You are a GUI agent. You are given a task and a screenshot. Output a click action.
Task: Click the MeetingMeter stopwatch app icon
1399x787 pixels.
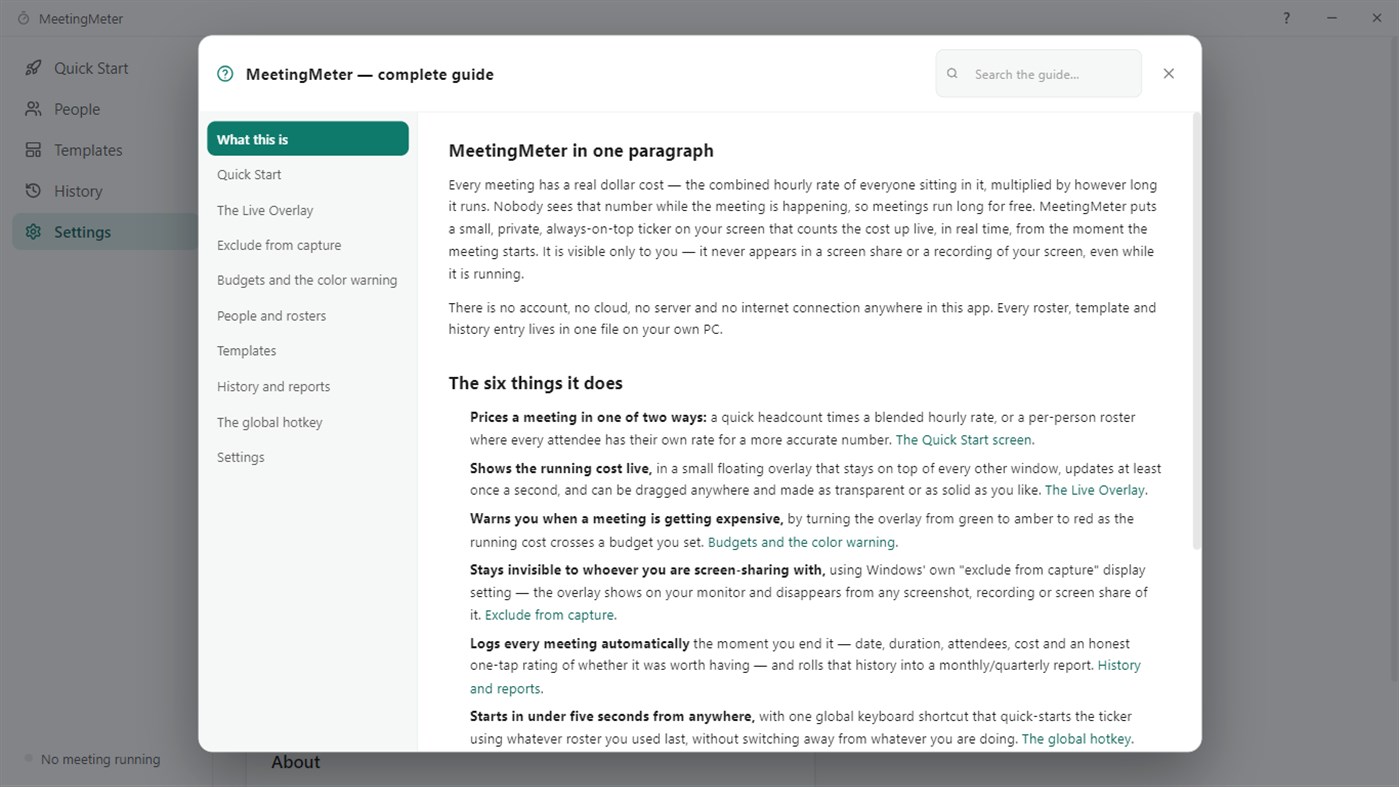23,18
